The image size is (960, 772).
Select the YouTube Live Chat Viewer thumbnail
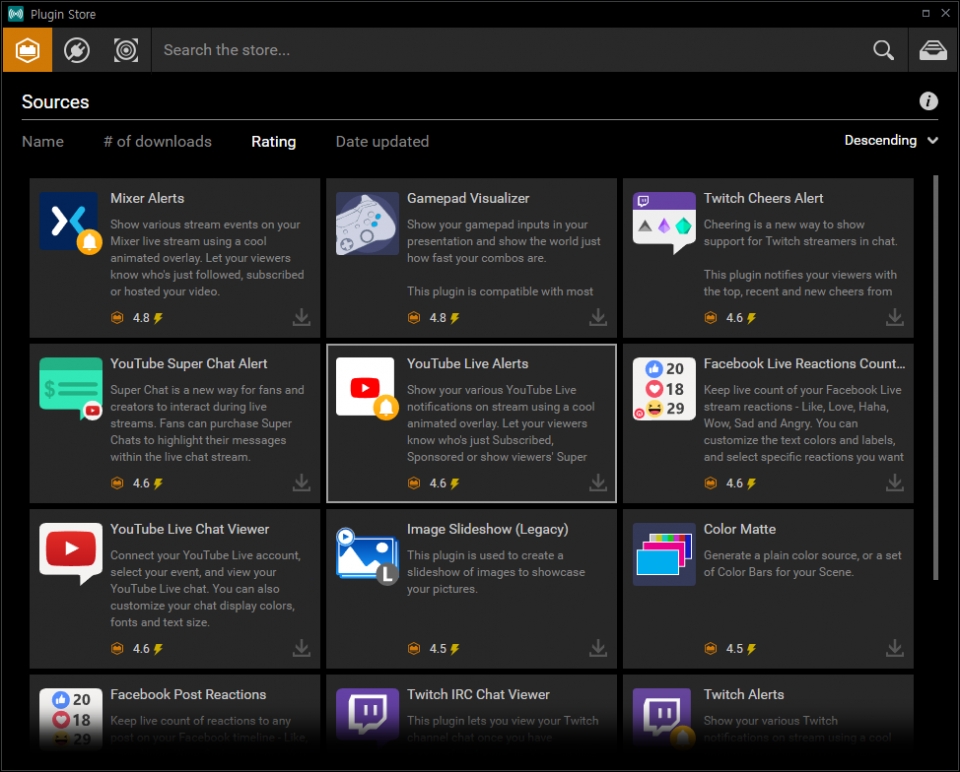[70, 552]
